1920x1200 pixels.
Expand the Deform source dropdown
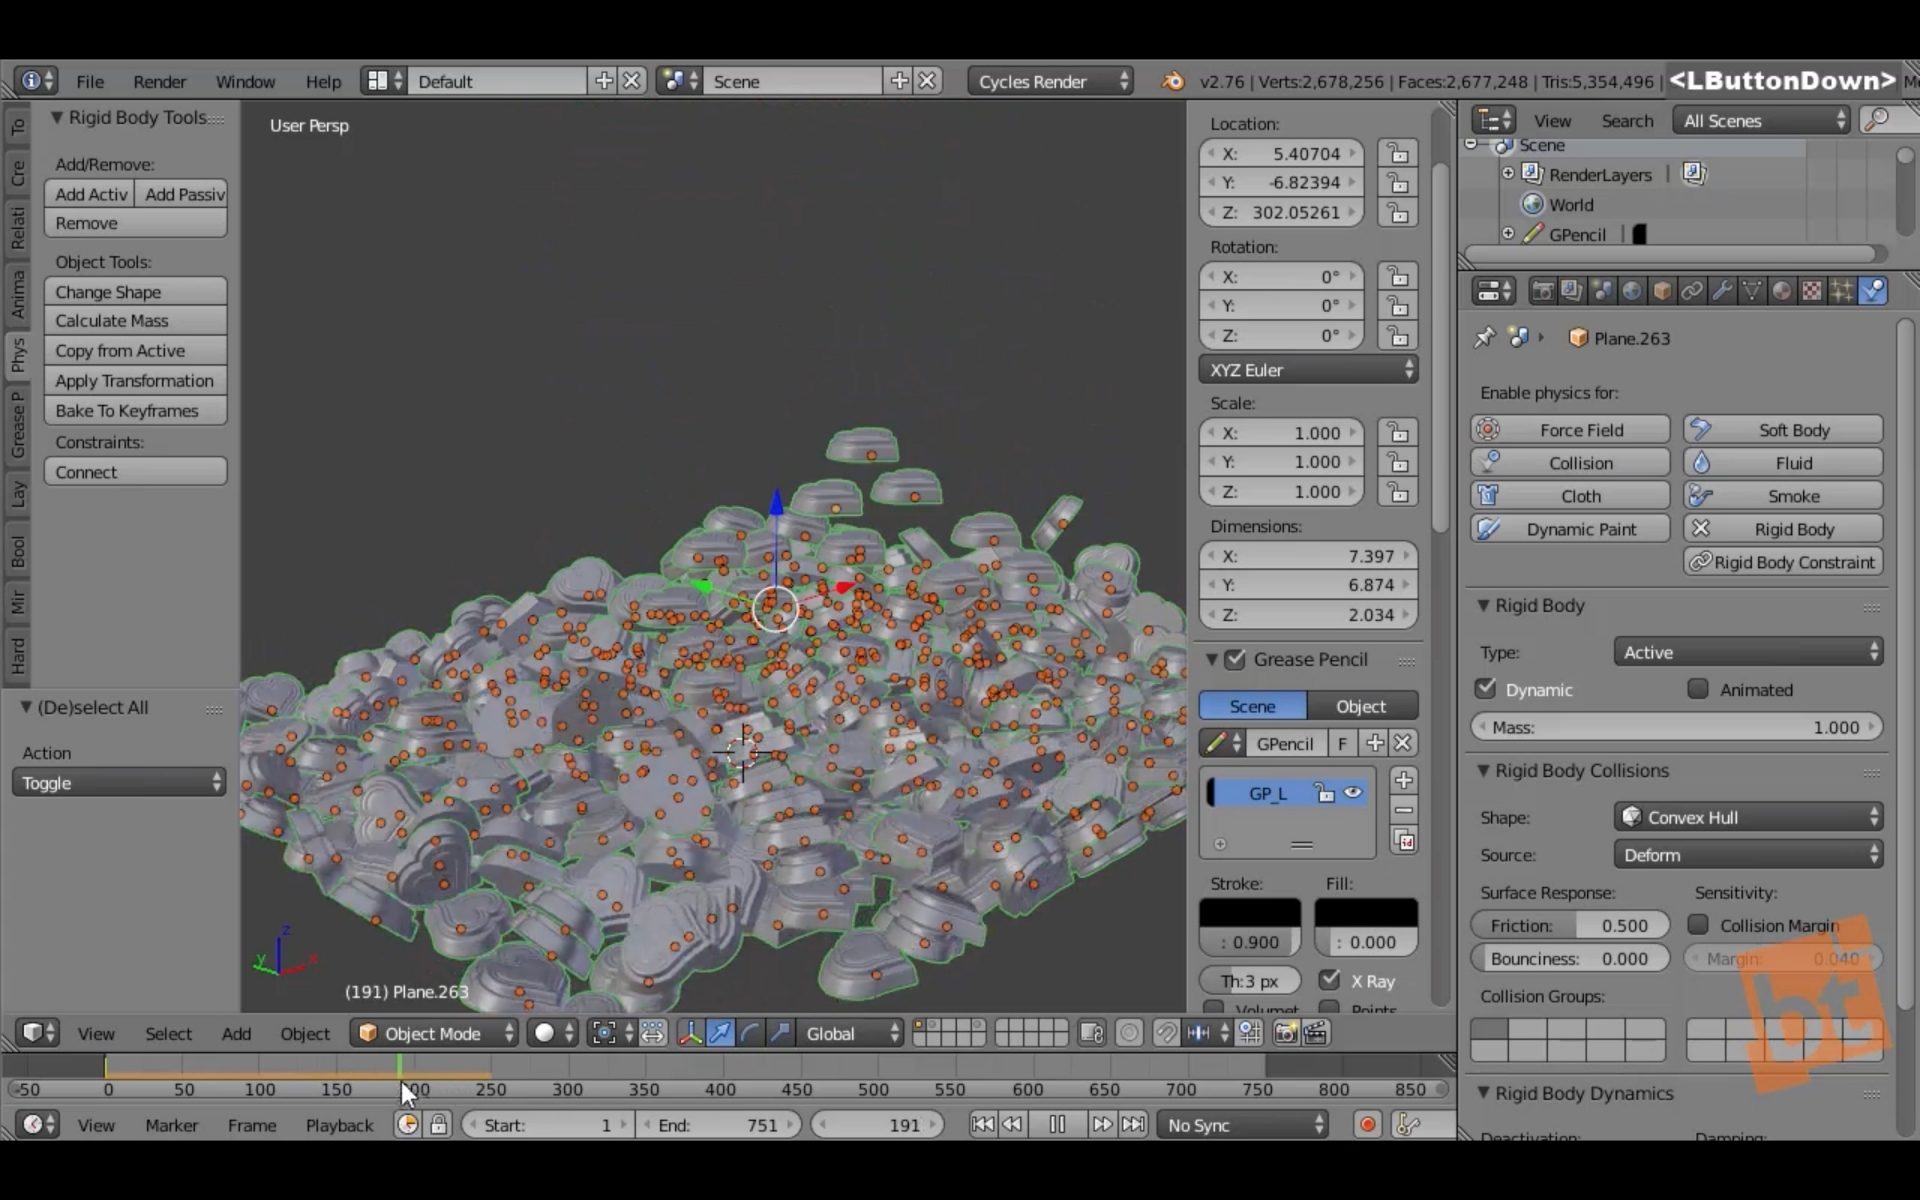pos(1747,853)
